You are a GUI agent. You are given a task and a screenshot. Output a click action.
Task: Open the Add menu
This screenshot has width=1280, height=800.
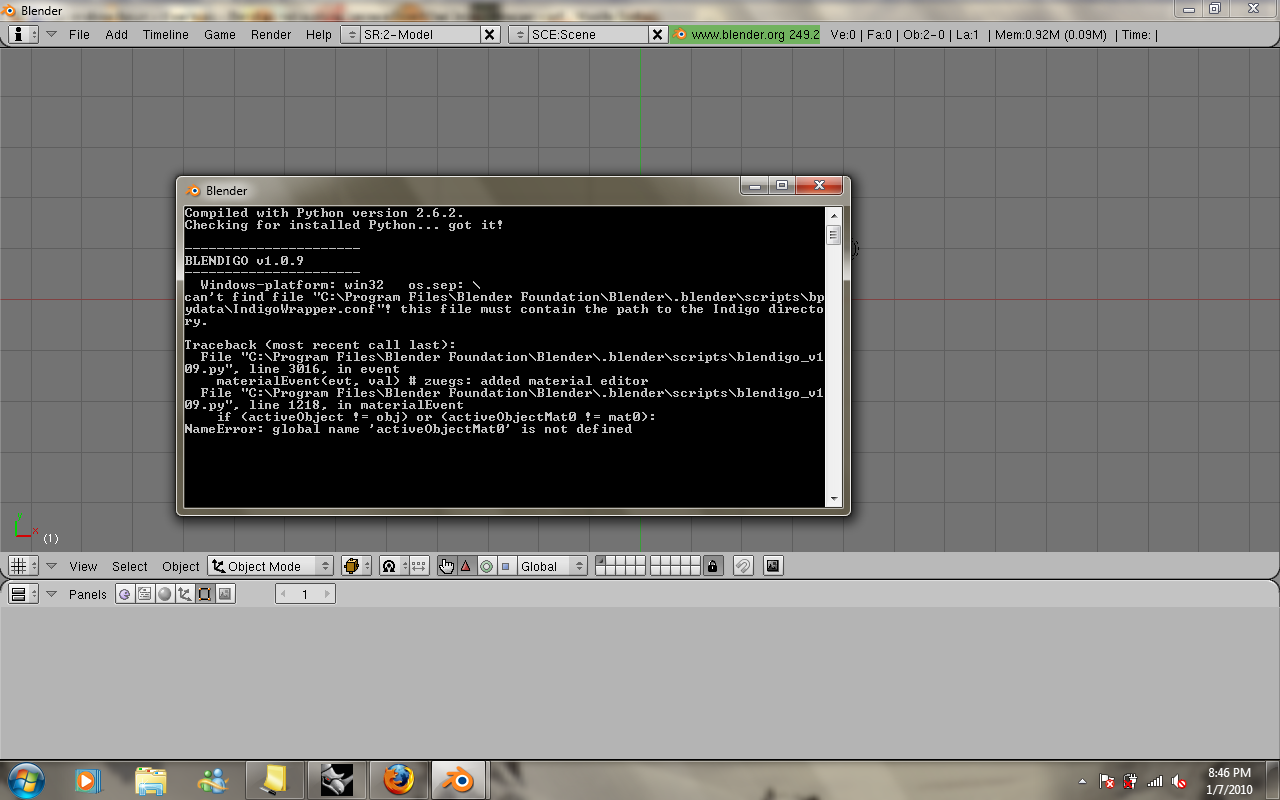(117, 34)
